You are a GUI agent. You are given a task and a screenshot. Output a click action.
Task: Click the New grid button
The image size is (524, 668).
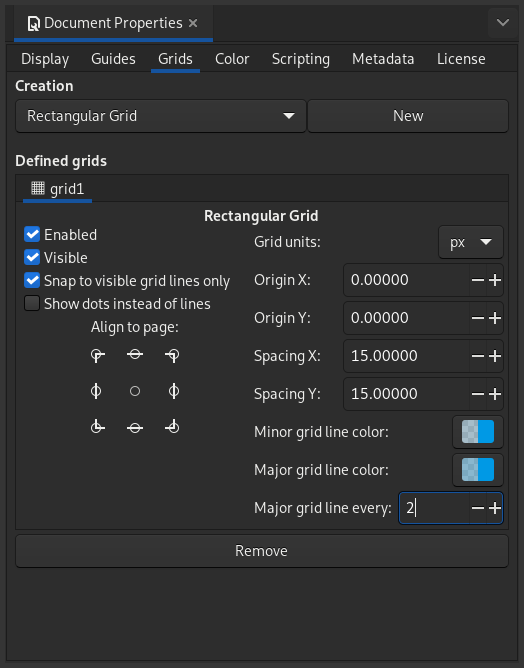(408, 116)
